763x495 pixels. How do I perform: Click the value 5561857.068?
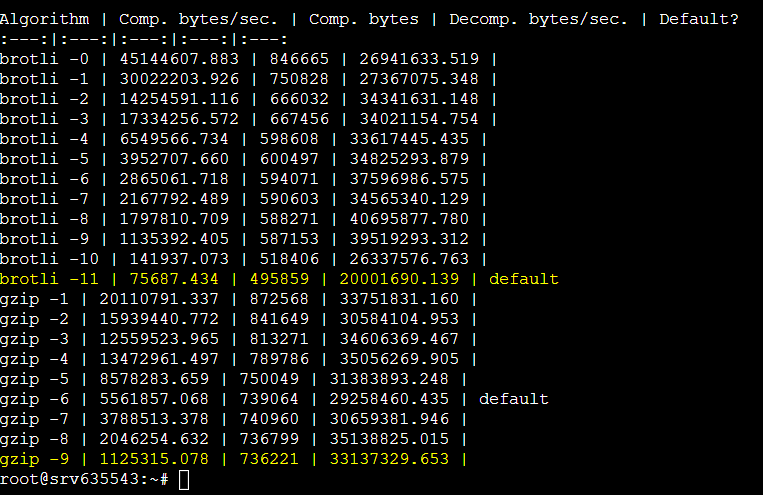tap(154, 399)
